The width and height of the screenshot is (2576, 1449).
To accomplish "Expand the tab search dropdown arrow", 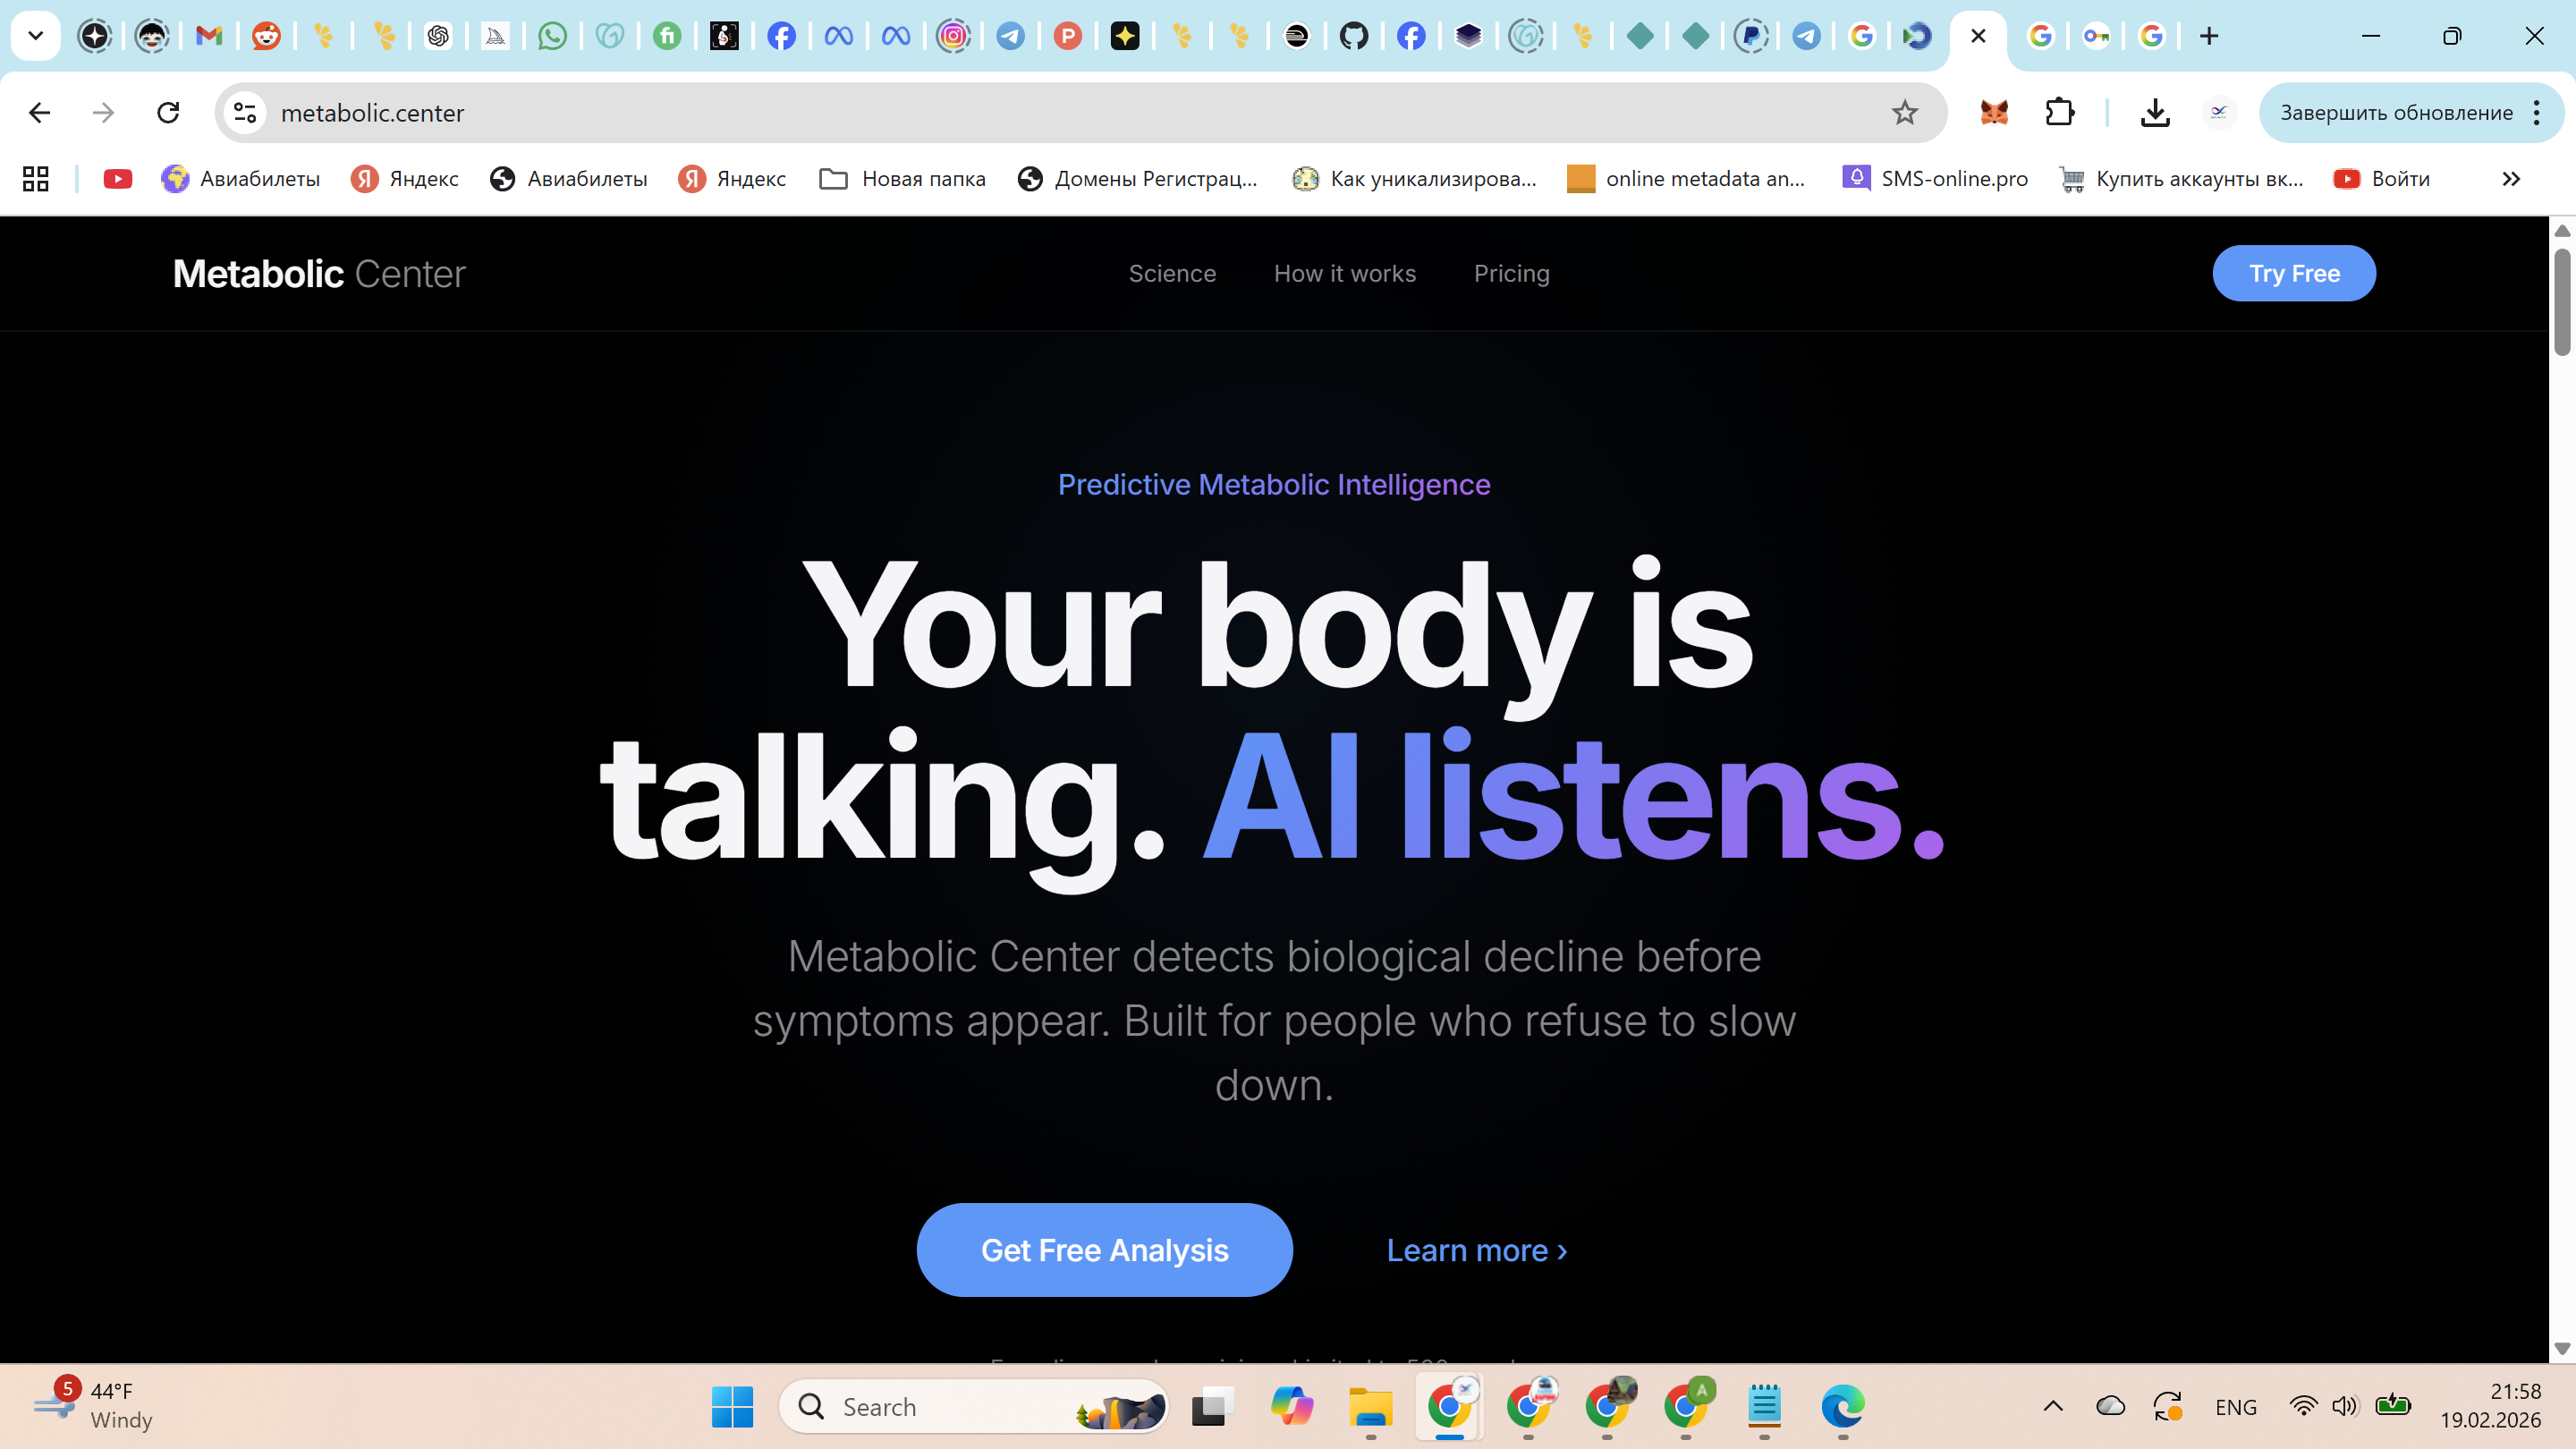I will point(36,37).
